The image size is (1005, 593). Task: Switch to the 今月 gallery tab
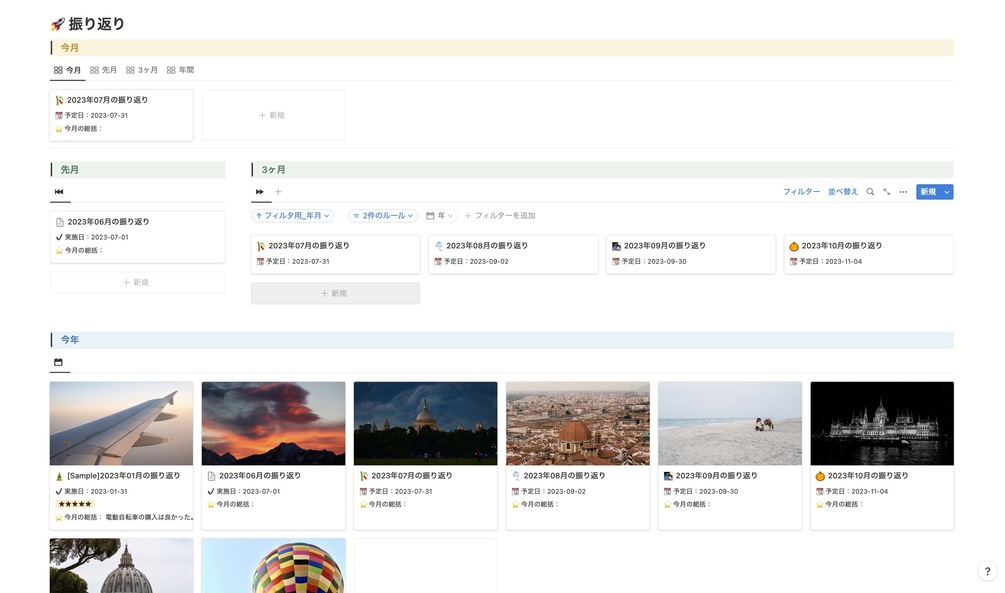(x=67, y=70)
